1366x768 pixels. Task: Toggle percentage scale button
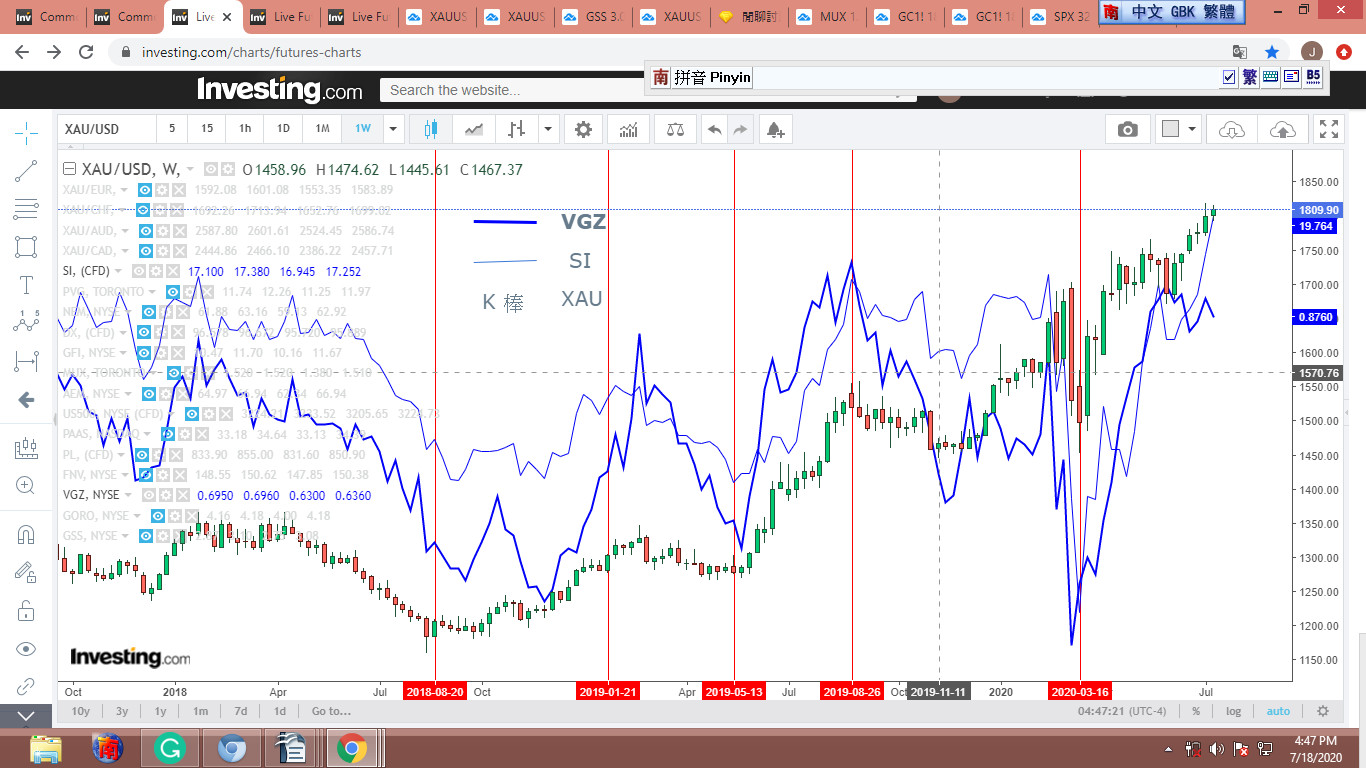[1196, 711]
